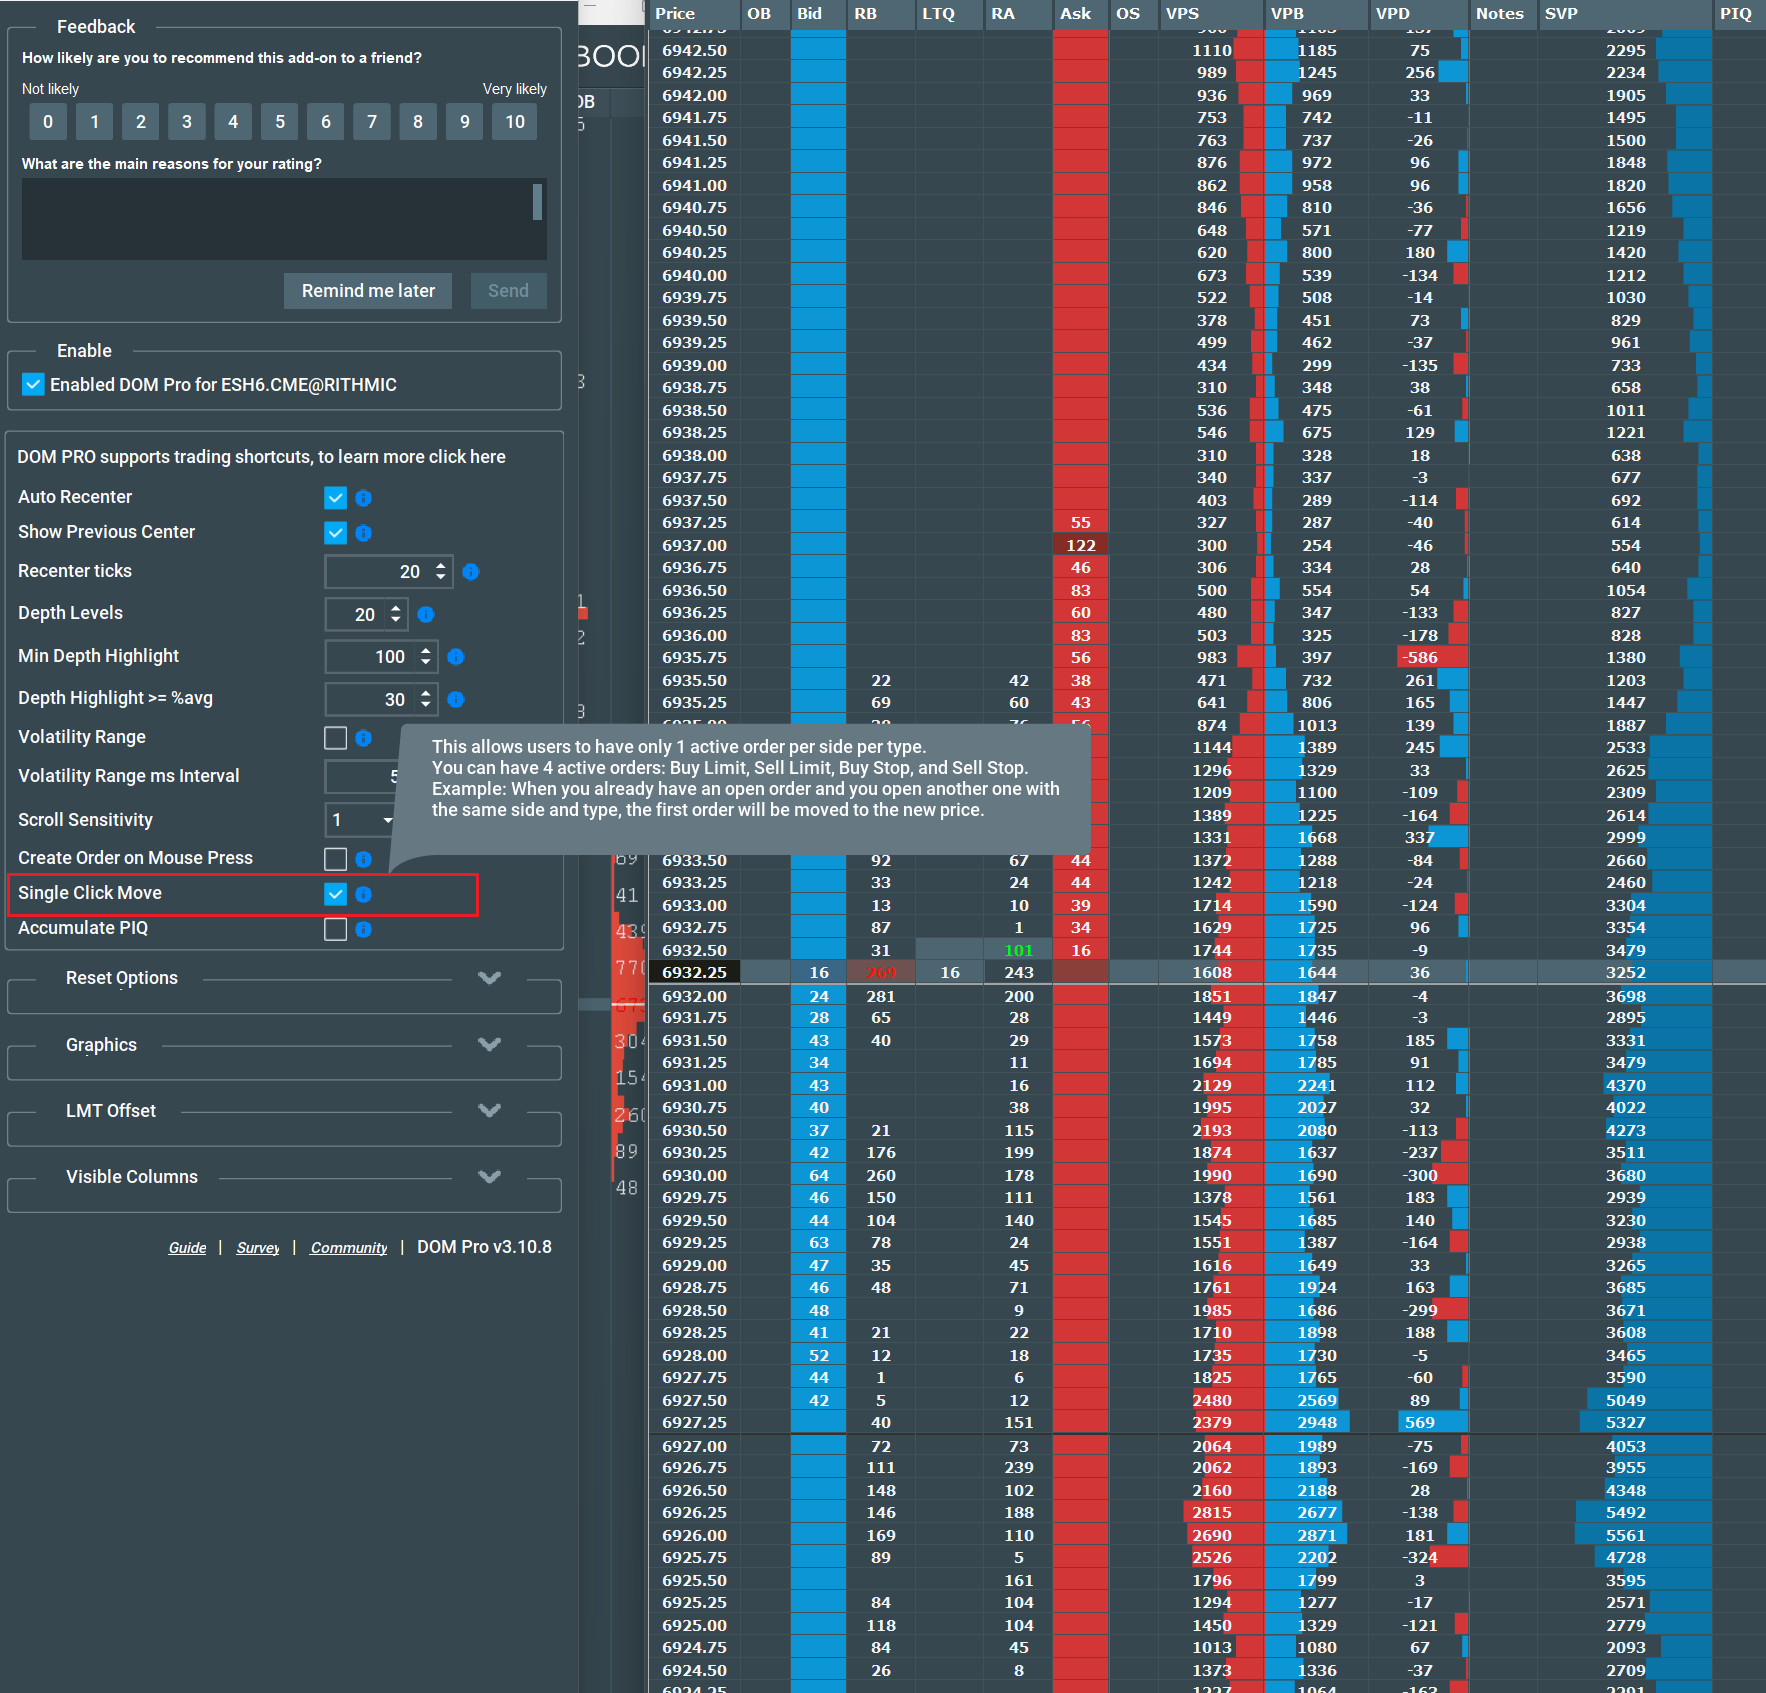Expand the Visible Columns section
Image resolution: width=1766 pixels, height=1693 pixels.
click(489, 1177)
